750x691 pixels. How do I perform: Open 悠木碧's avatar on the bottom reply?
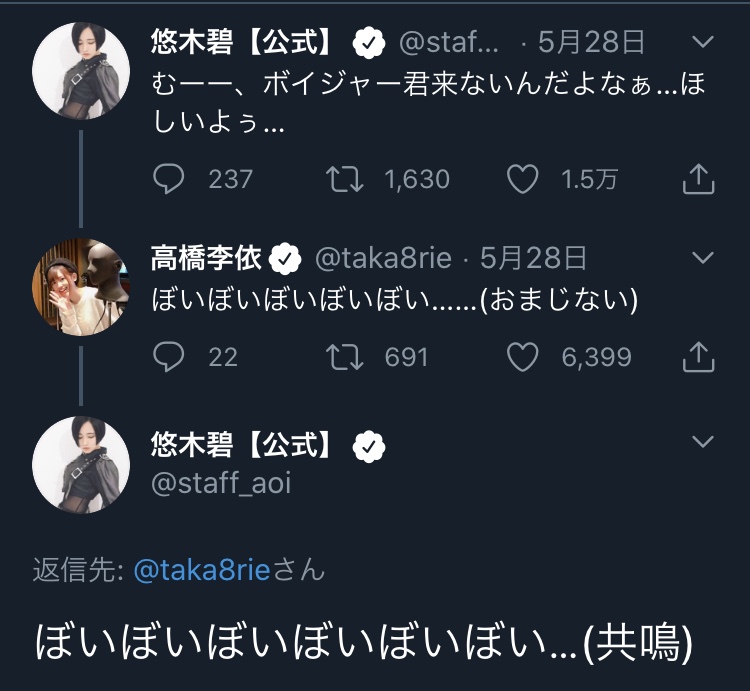pyautogui.click(x=81, y=466)
